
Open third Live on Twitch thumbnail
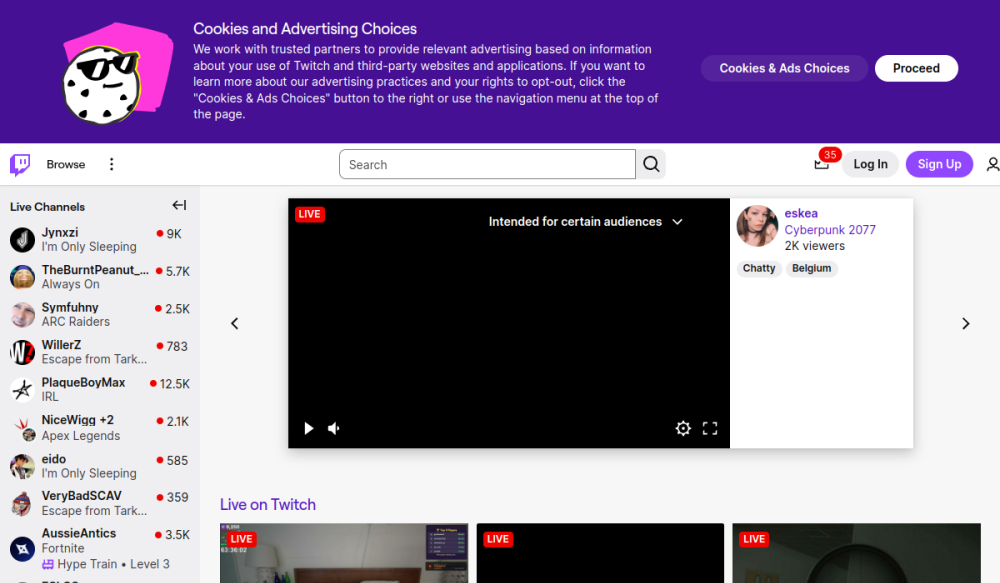pyautogui.click(x=857, y=553)
